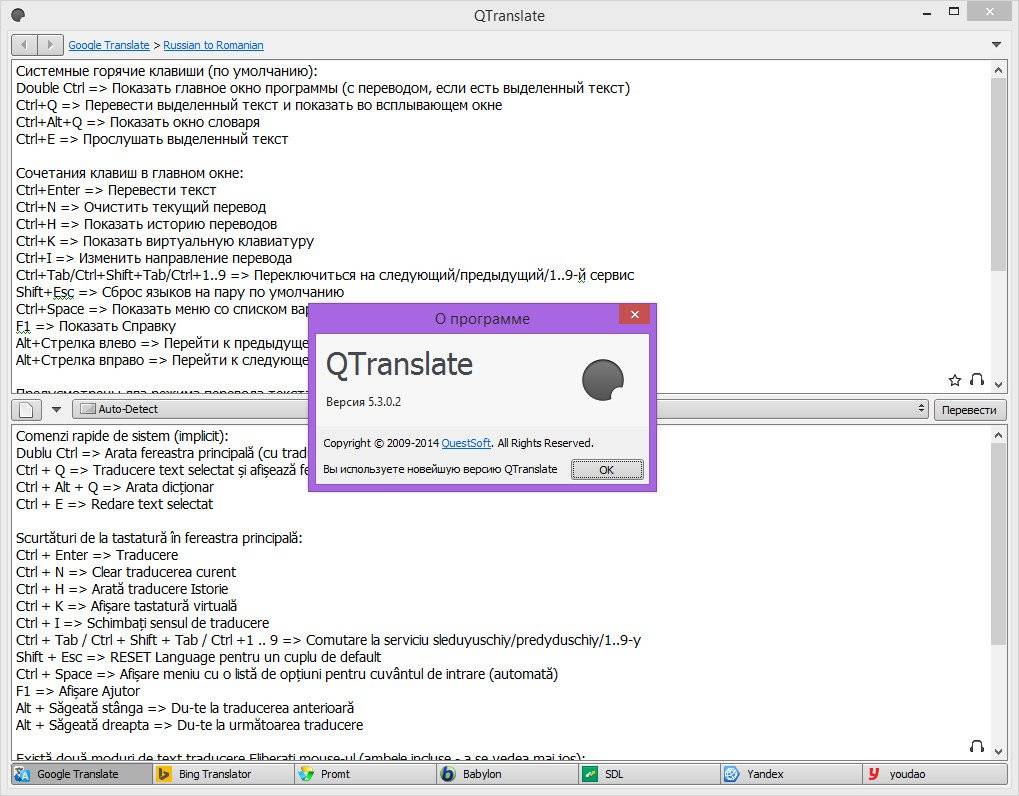Viewport: 1019px width, 796px height.
Task: Switch to the Google Translate service tab
Action: point(82,774)
